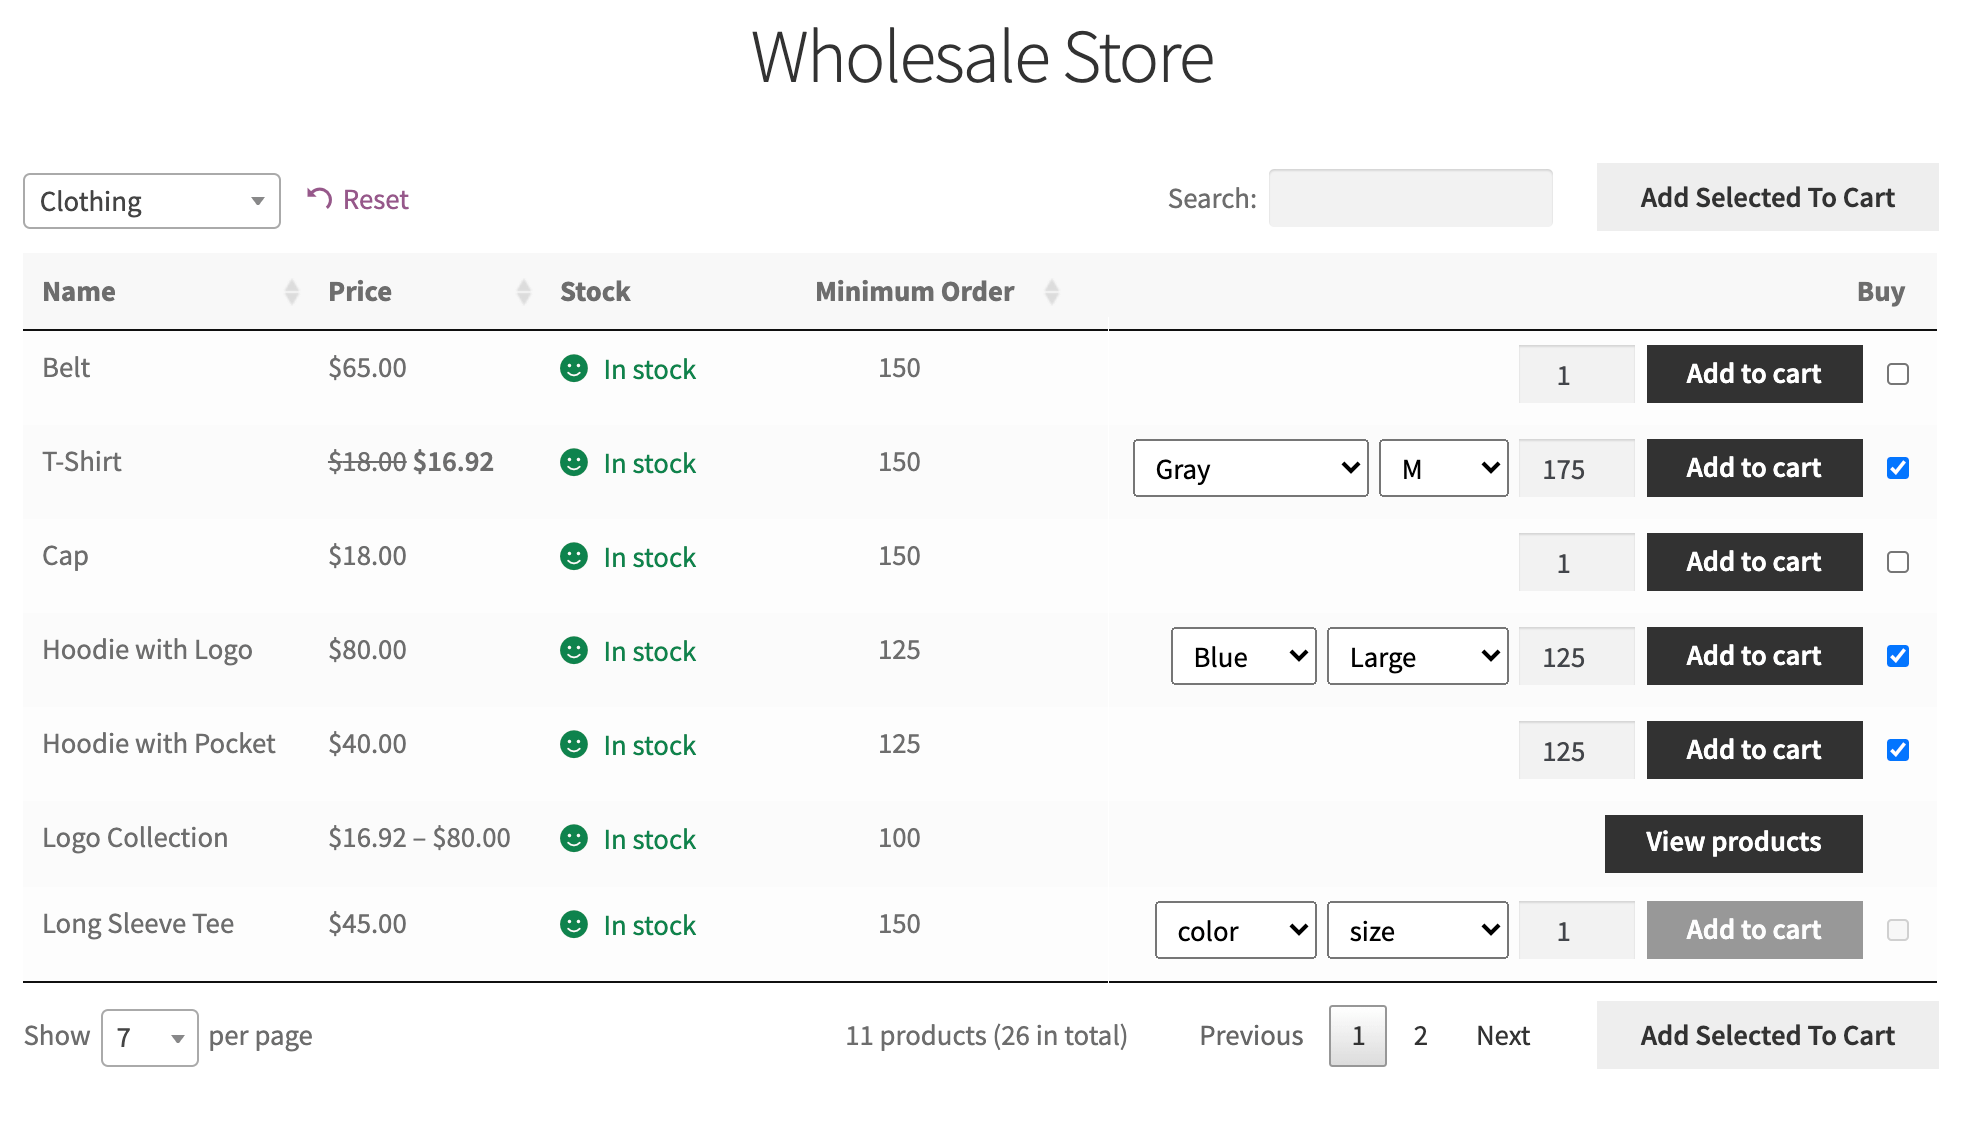The width and height of the screenshot is (1976, 1146).
Task: Click the Logo Collection in-stock smiley icon
Action: pos(574,839)
